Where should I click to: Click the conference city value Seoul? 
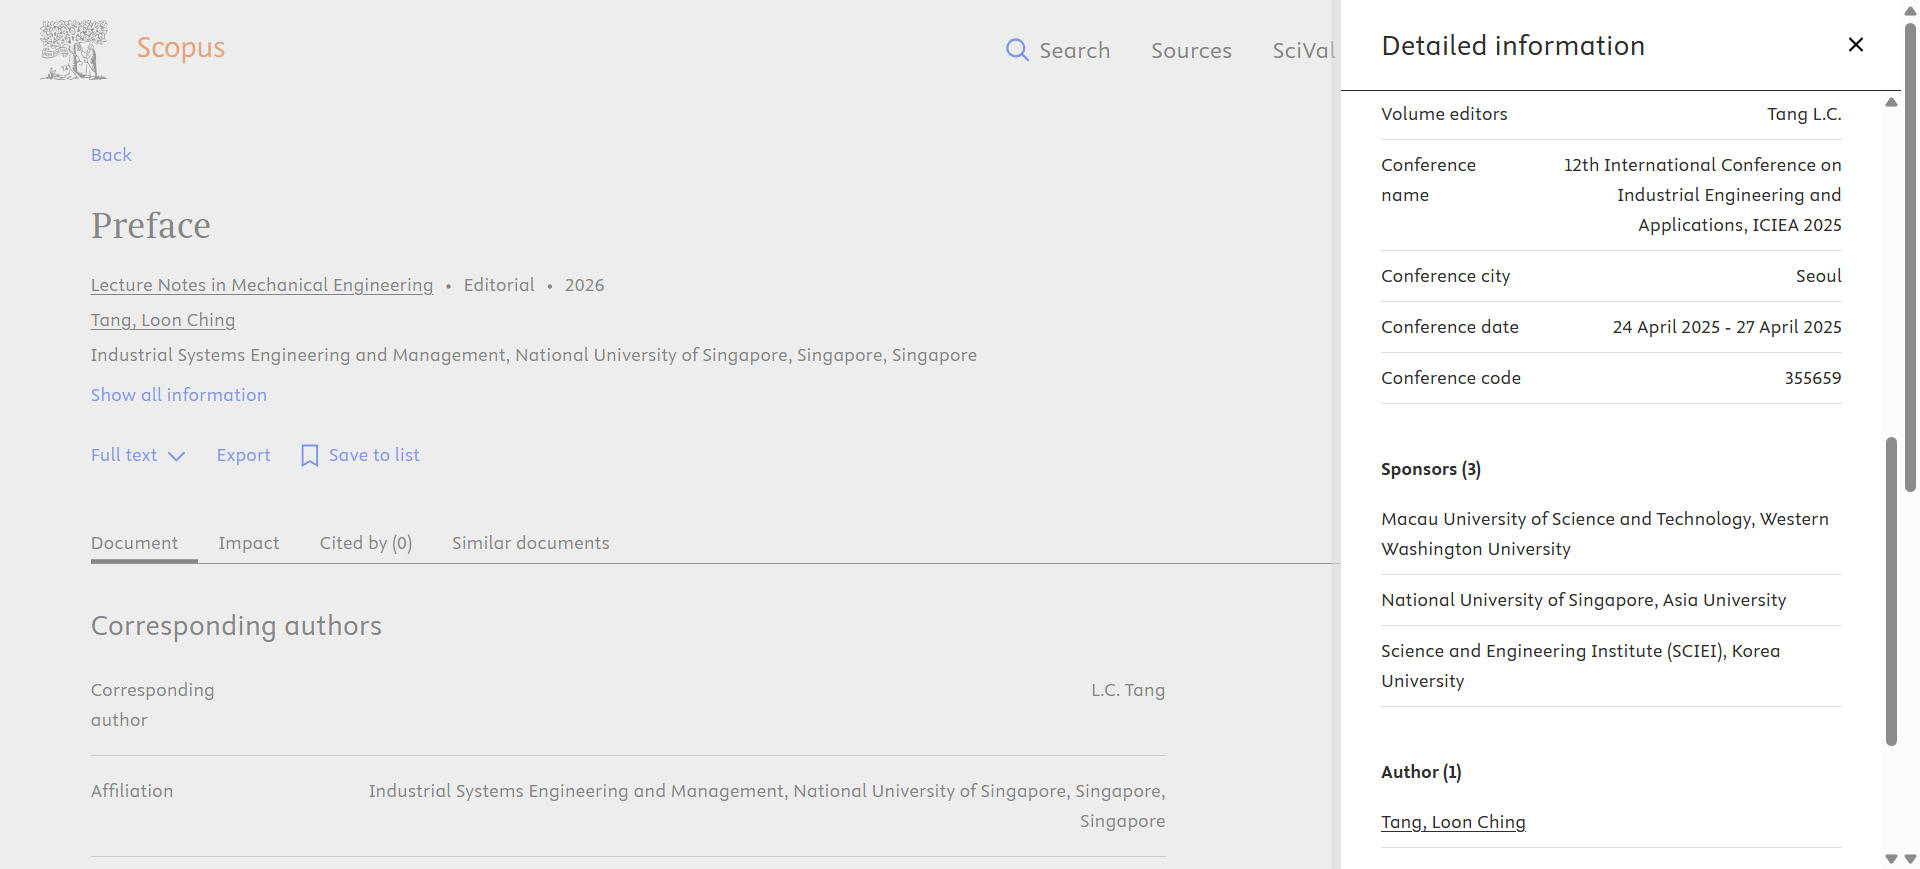[x=1819, y=276]
